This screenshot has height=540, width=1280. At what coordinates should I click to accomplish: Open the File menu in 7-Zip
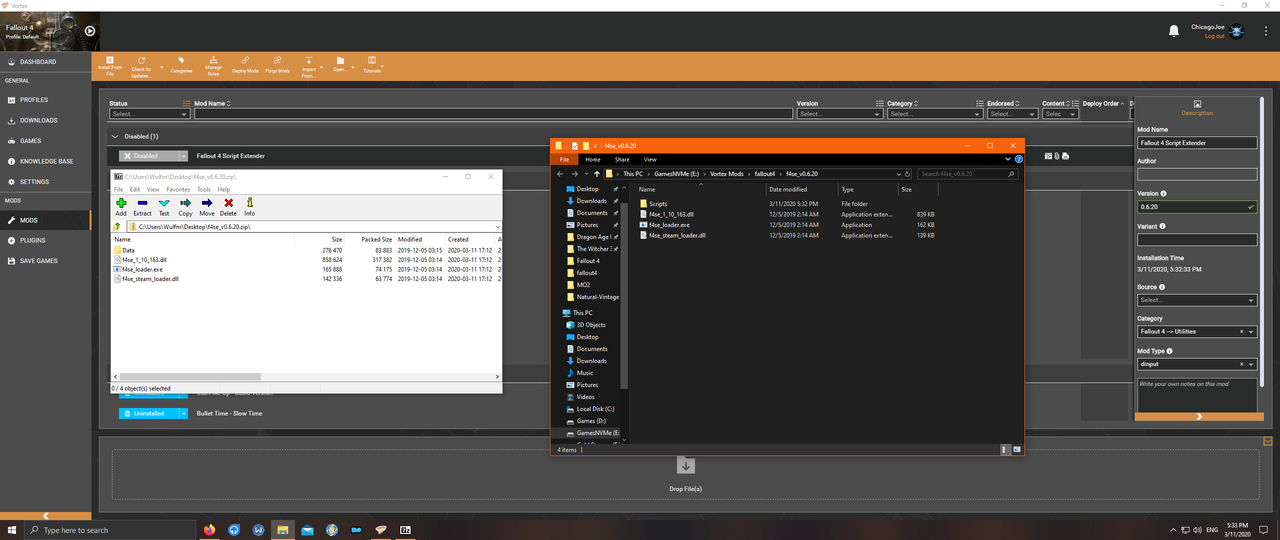point(118,189)
